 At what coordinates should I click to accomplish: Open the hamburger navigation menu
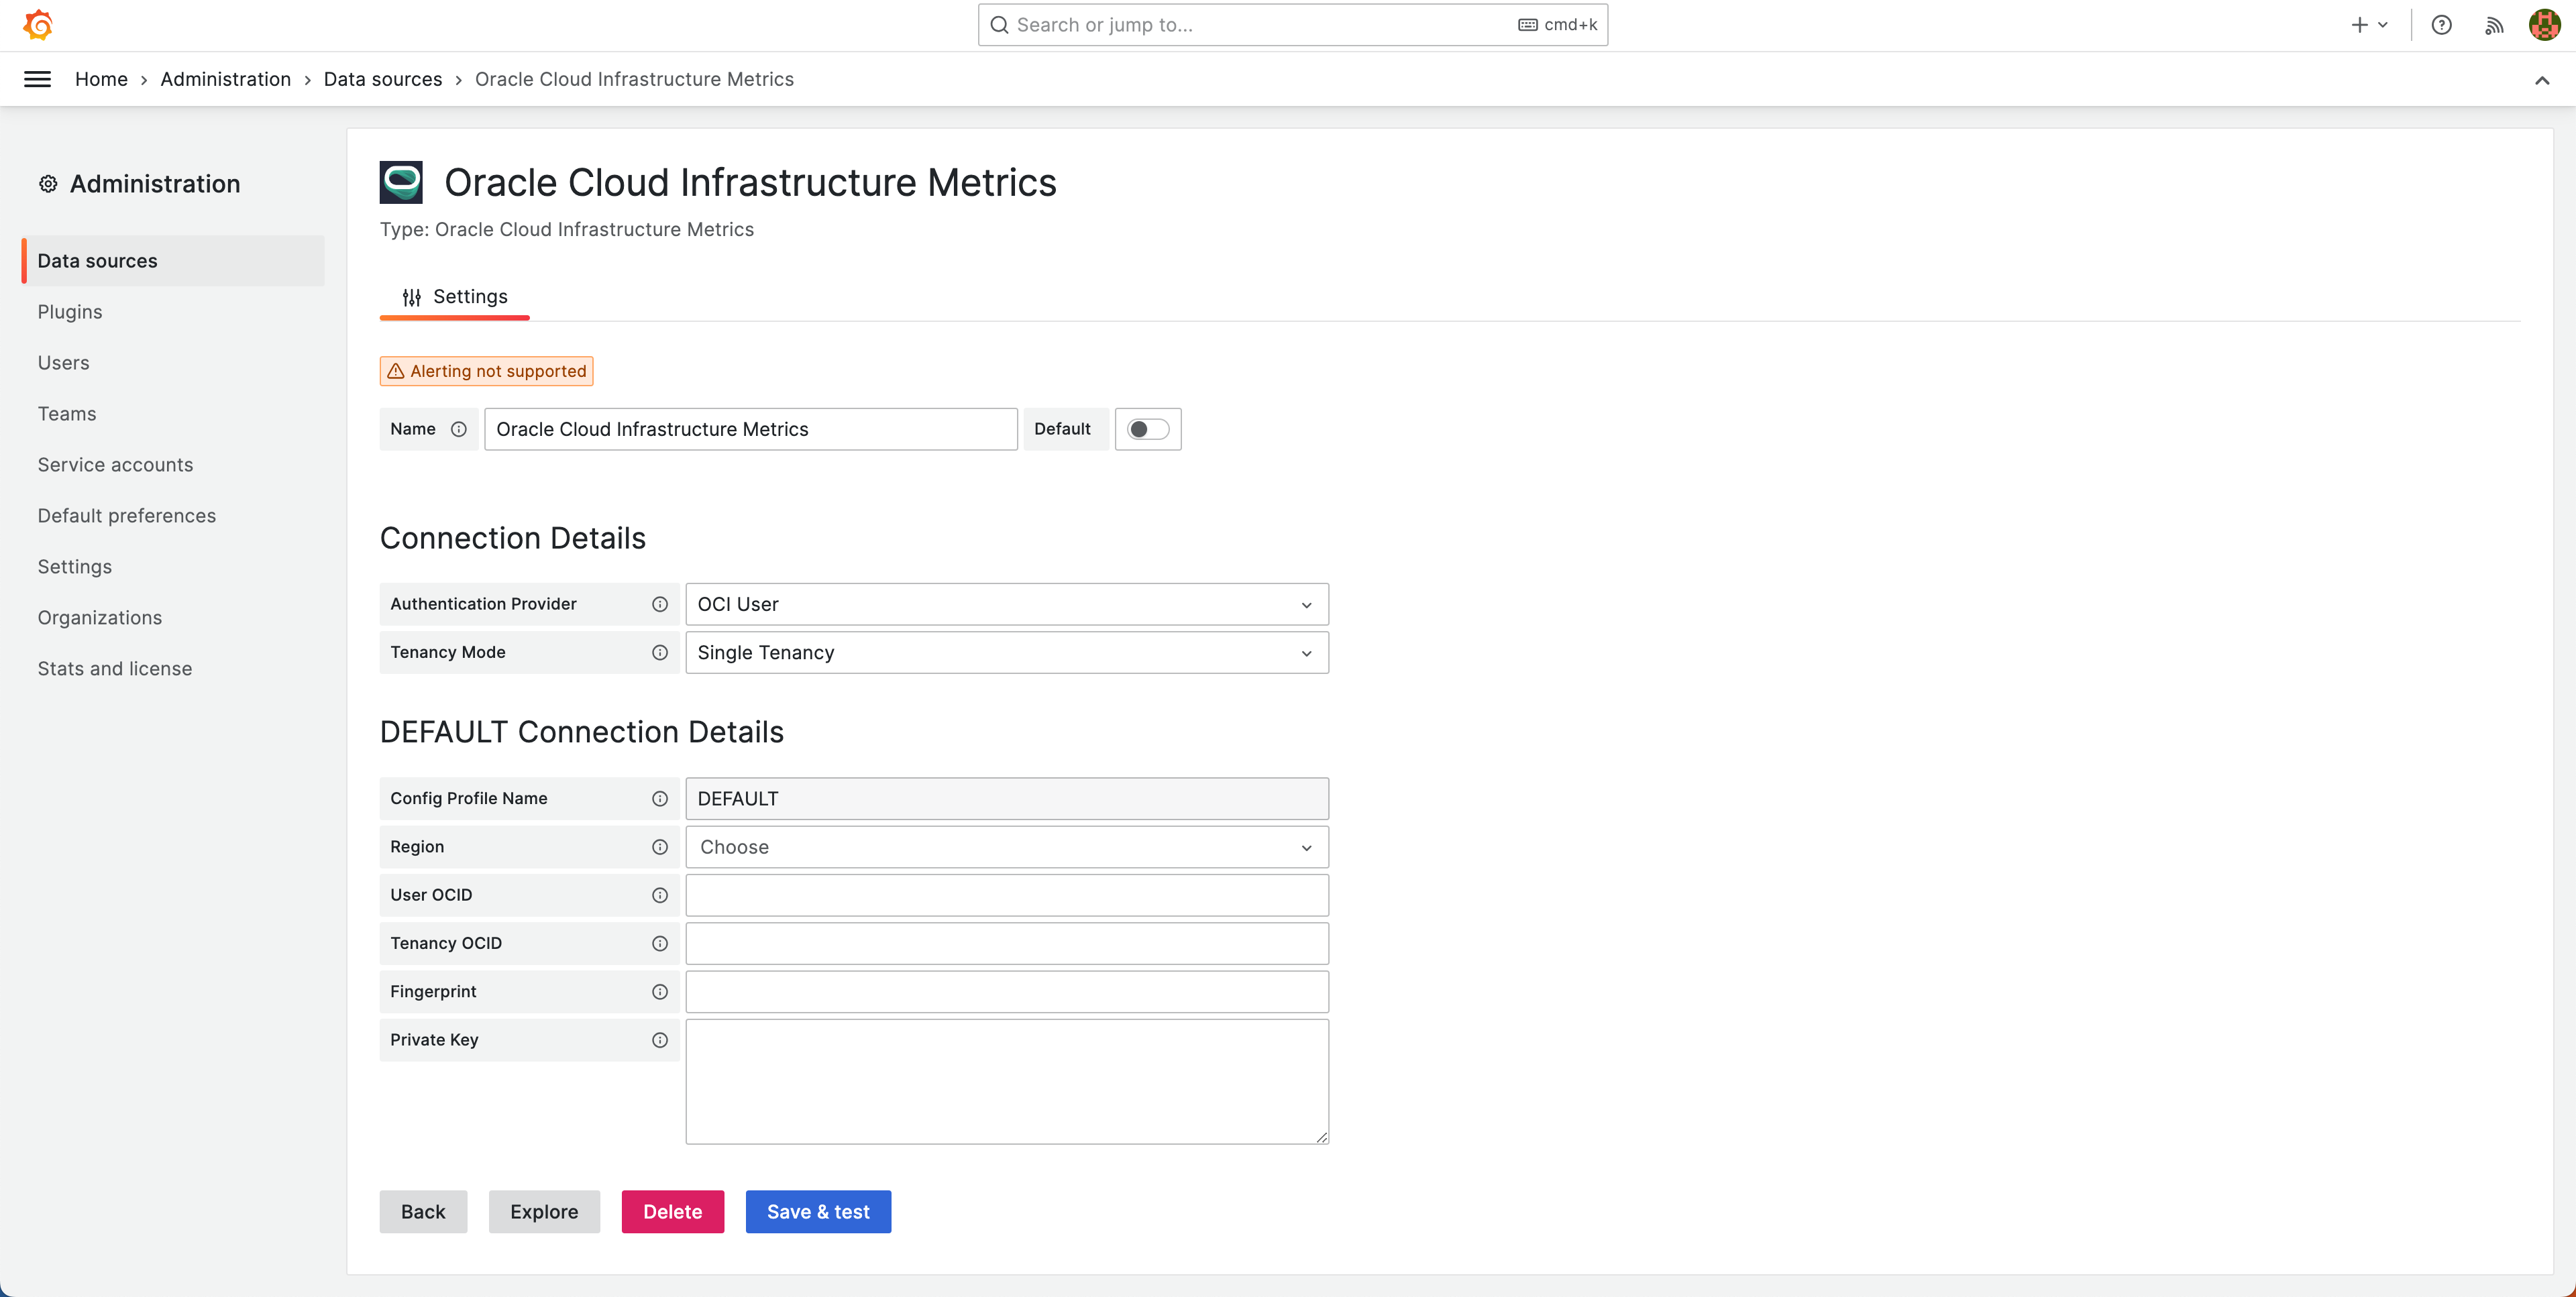click(x=37, y=79)
